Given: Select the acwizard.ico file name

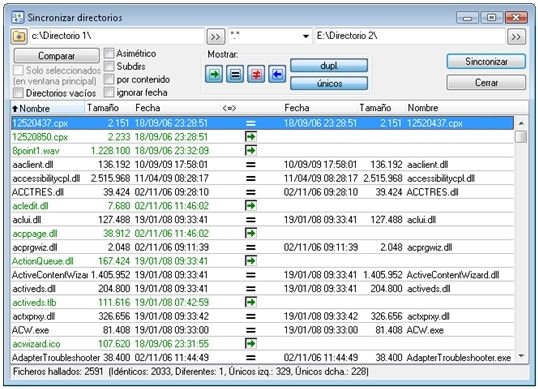Looking at the screenshot, I should click(36, 344).
